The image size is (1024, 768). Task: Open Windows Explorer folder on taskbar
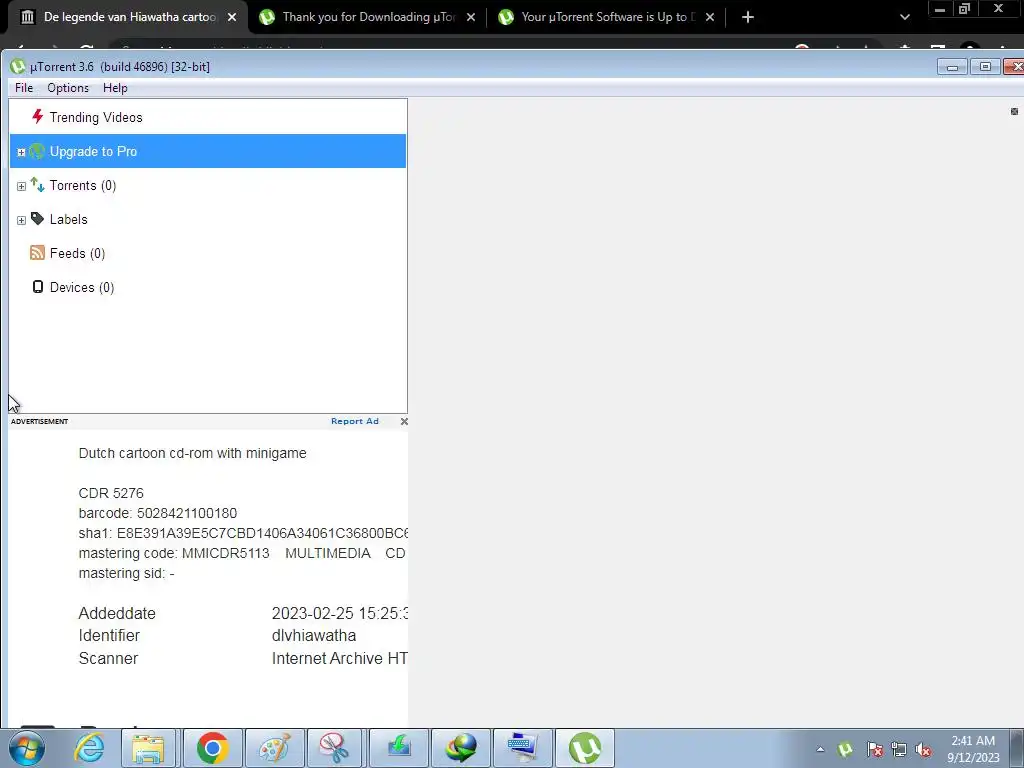point(148,748)
